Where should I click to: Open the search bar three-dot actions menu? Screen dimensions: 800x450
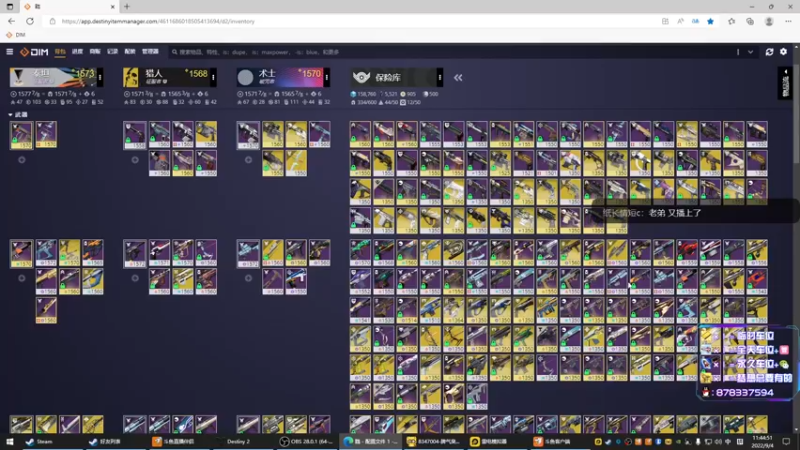738,52
